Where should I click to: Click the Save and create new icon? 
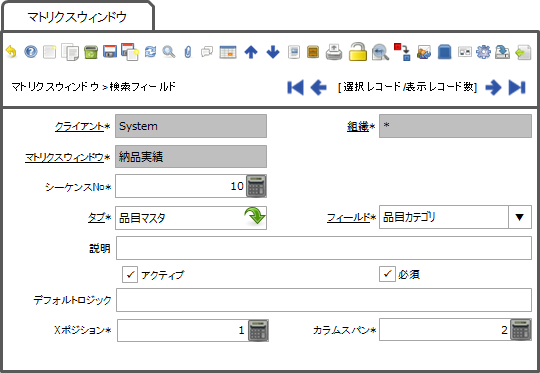click(x=130, y=52)
